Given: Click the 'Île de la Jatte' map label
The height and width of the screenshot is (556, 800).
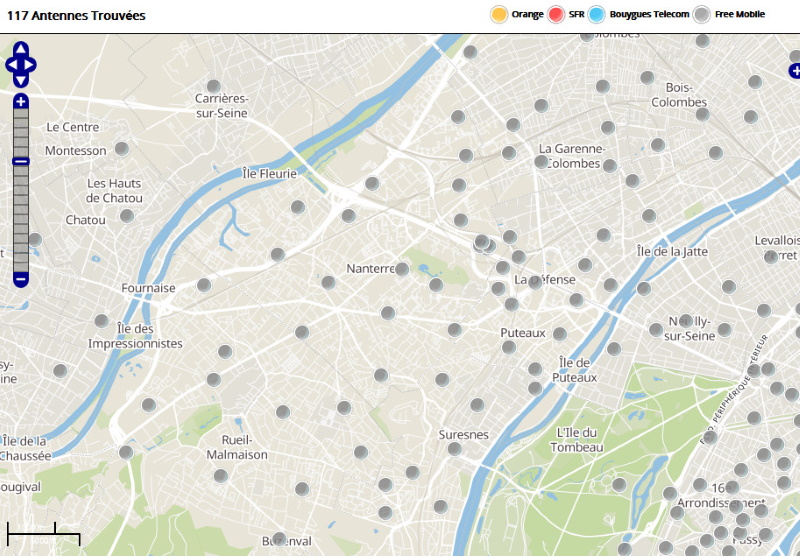Looking at the screenshot, I should (672, 251).
